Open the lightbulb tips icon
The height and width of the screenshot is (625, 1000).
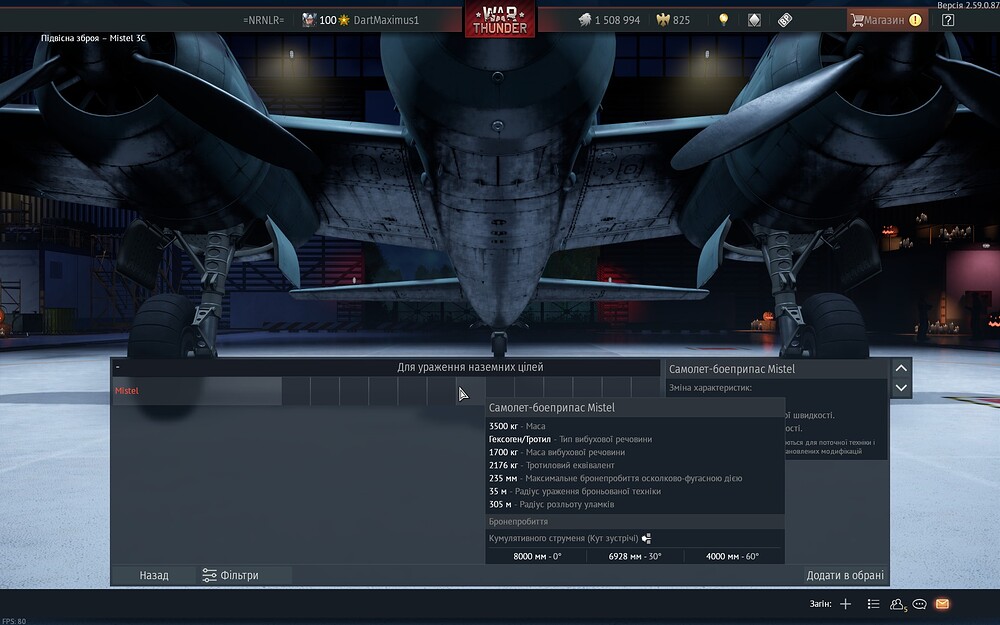coord(723,20)
